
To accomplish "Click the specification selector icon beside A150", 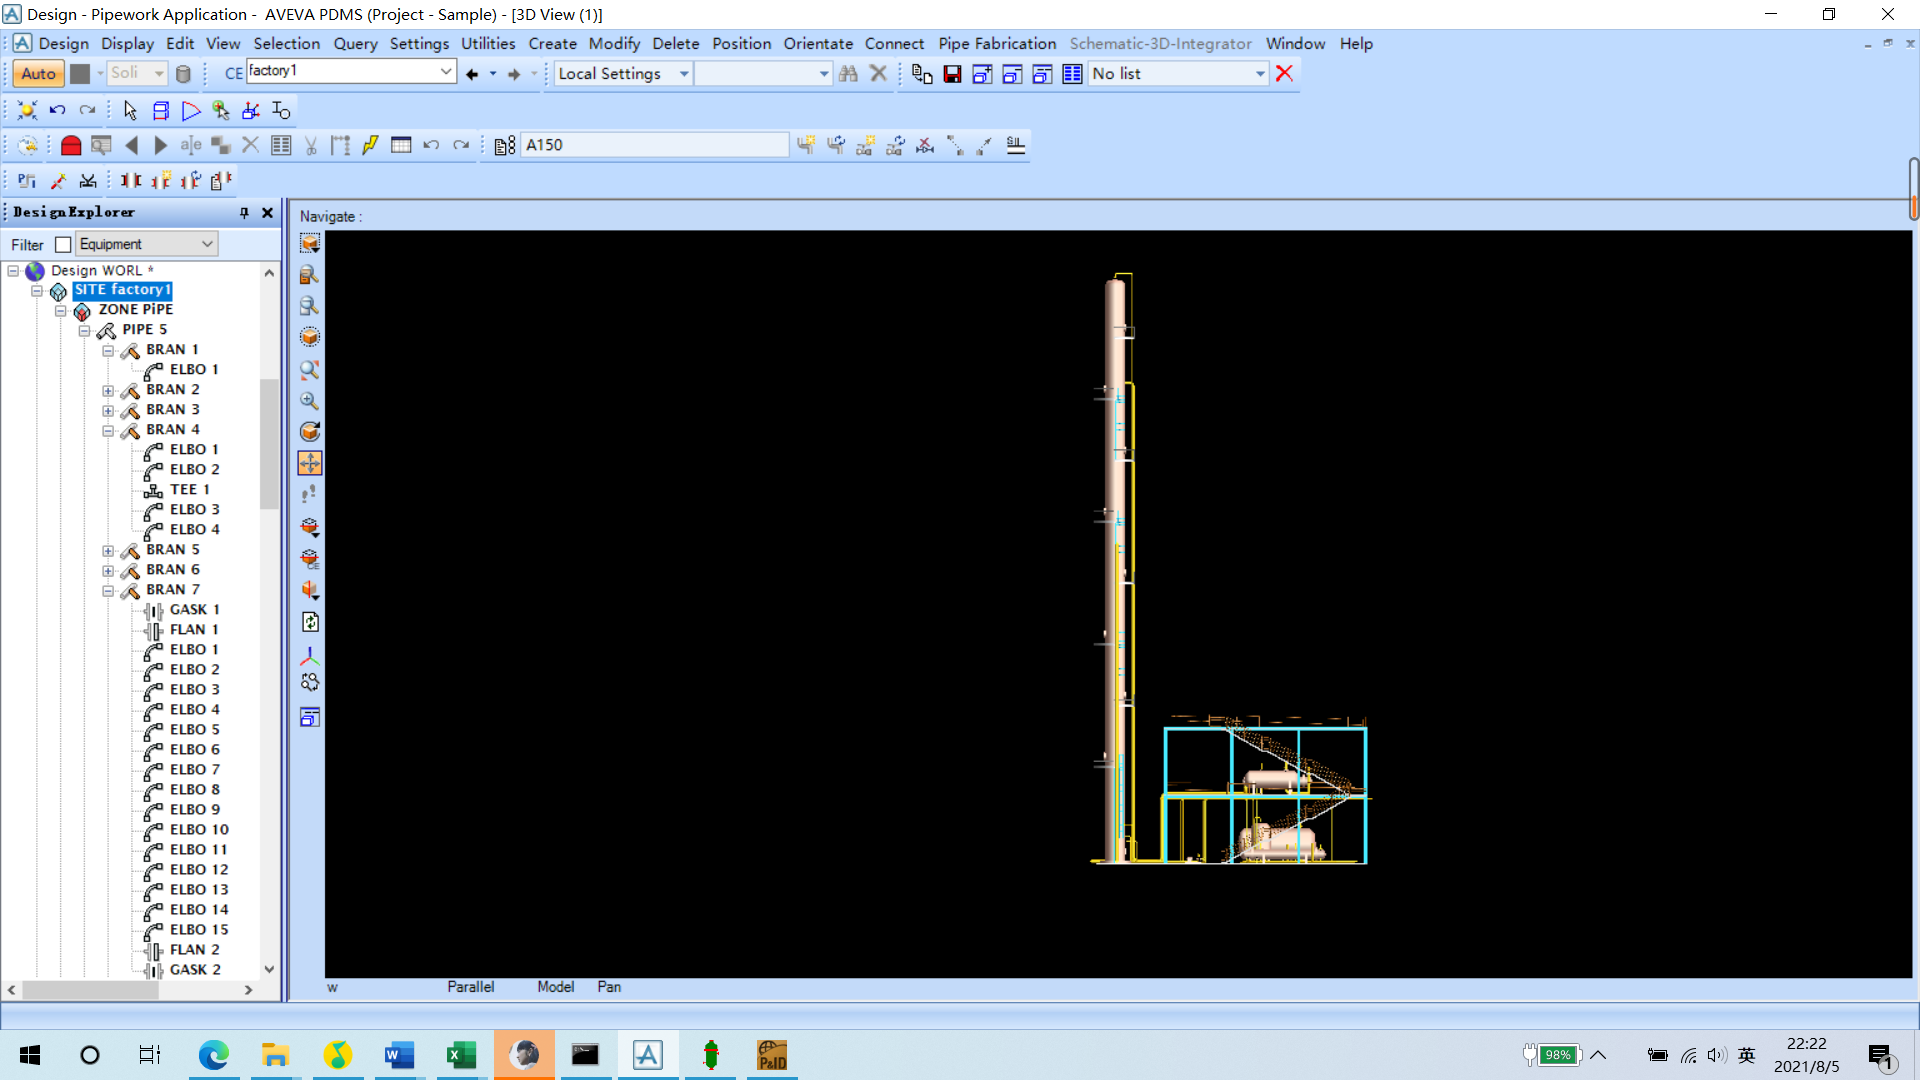I will (x=505, y=145).
